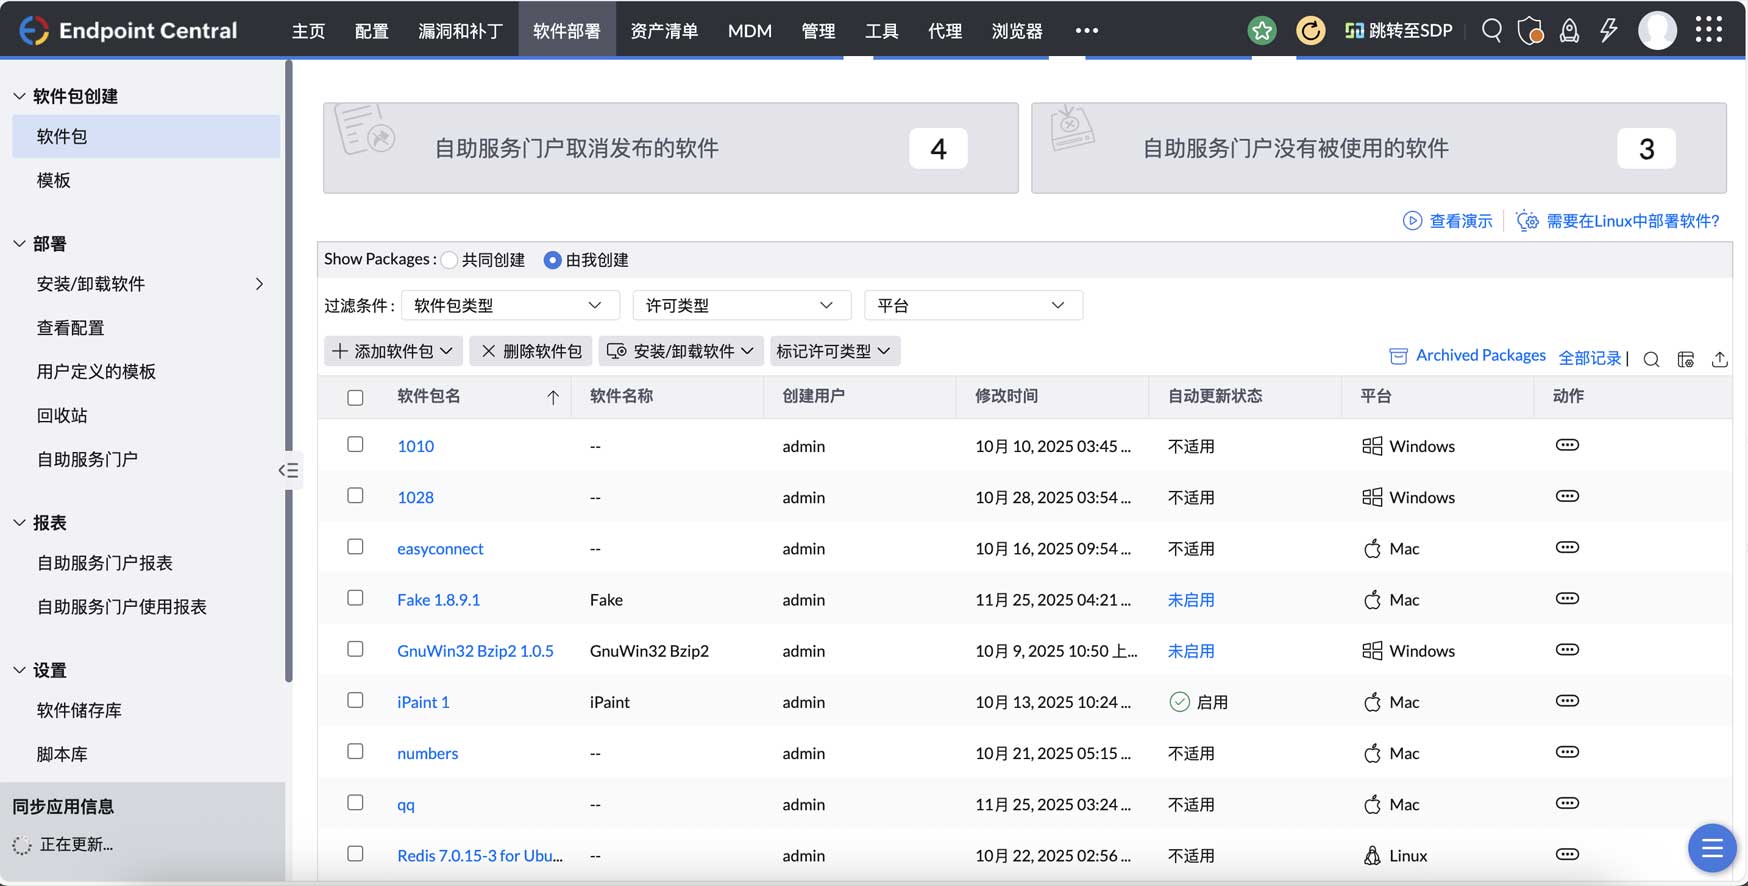Click the green star icon in header

[x=1262, y=31]
